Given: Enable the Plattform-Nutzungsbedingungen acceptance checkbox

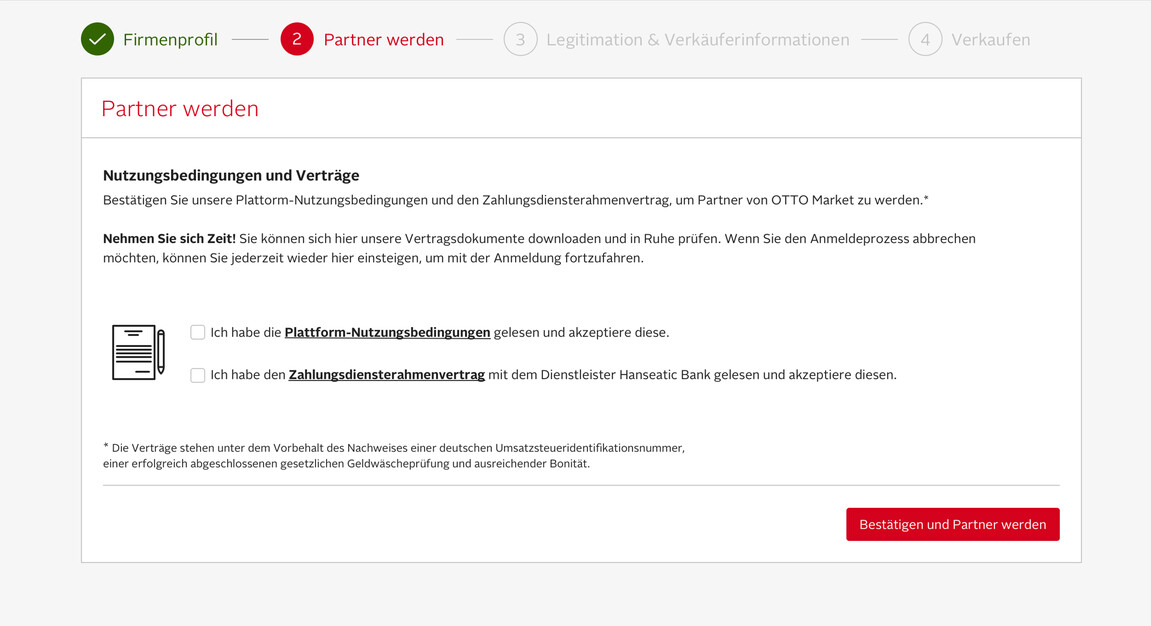Looking at the screenshot, I should [x=197, y=331].
